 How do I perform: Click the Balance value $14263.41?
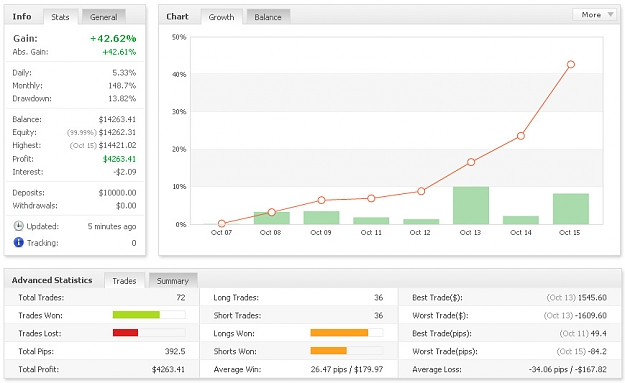click(x=117, y=119)
